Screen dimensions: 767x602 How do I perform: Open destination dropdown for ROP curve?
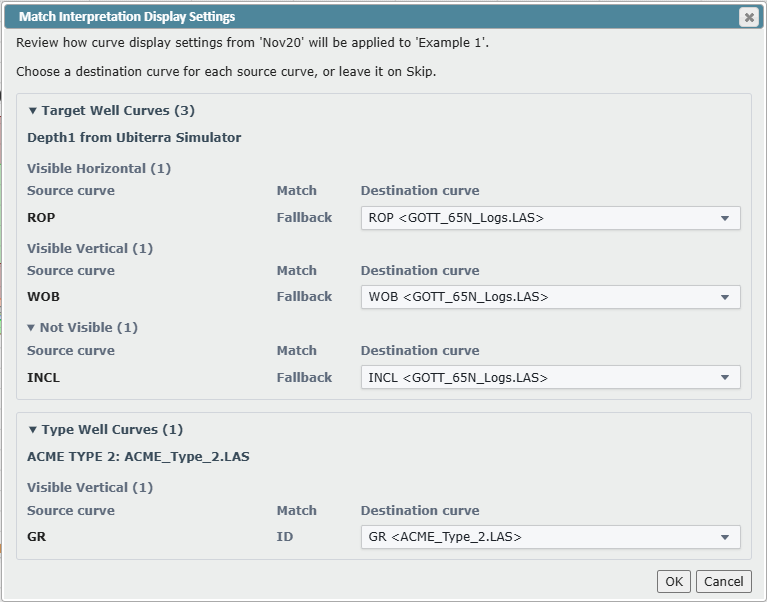(551, 218)
